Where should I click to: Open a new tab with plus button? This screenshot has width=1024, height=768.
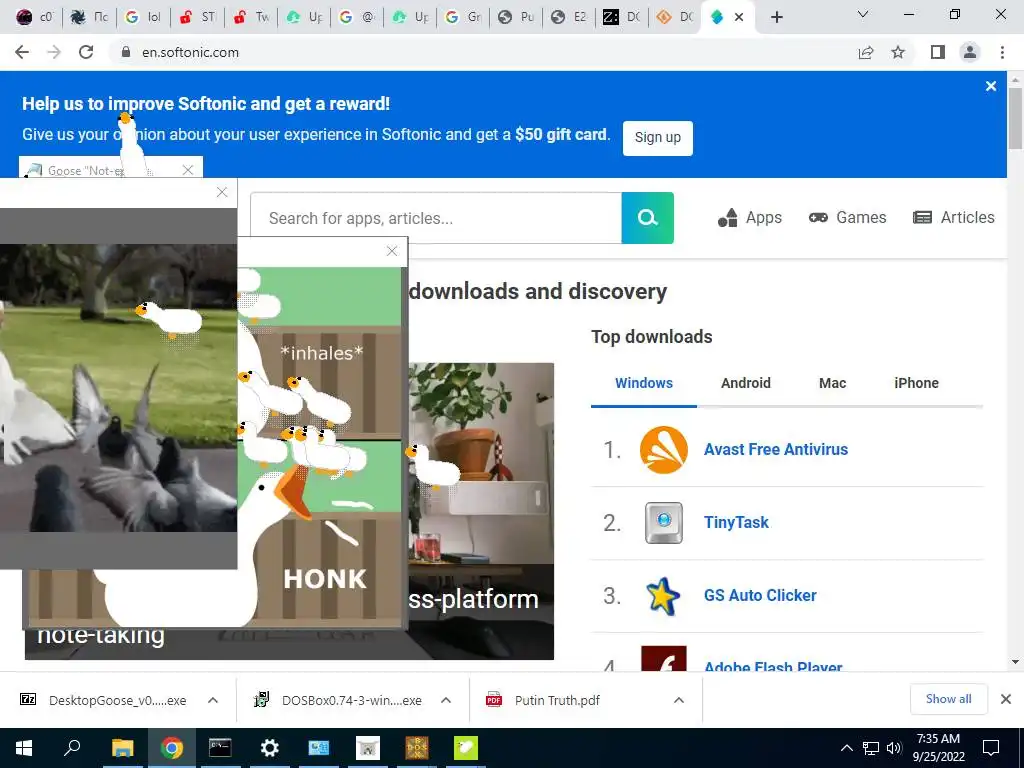pyautogui.click(x=776, y=17)
